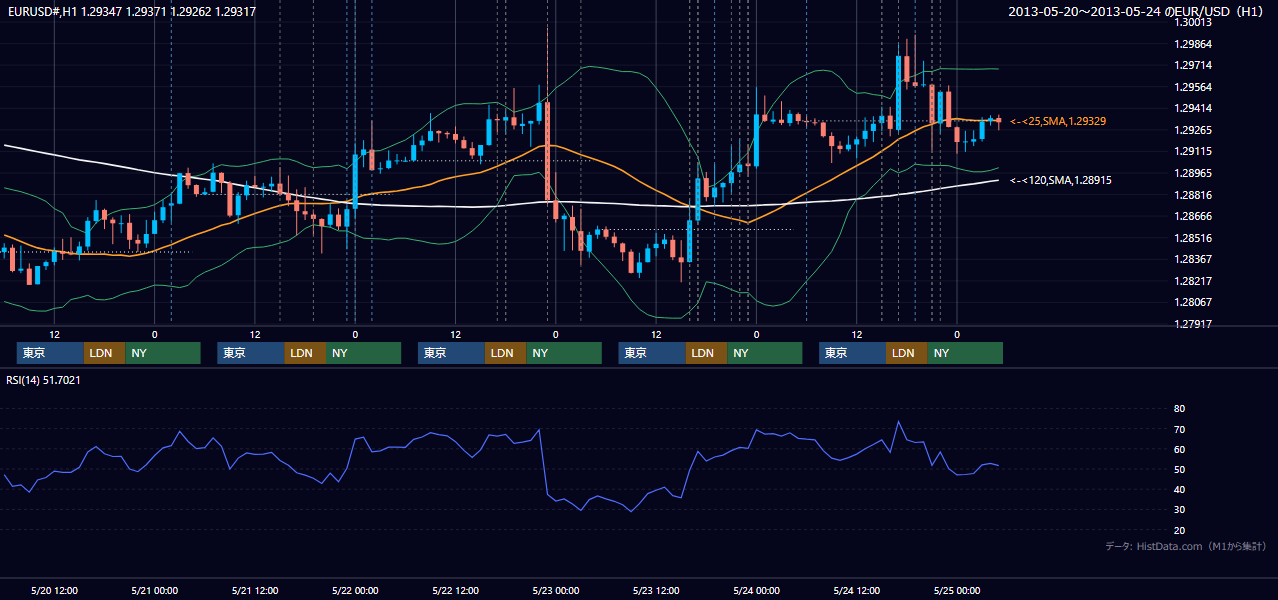Click price axis value 1.27917
Screen dimensions: 1278x600
tap(1193, 324)
